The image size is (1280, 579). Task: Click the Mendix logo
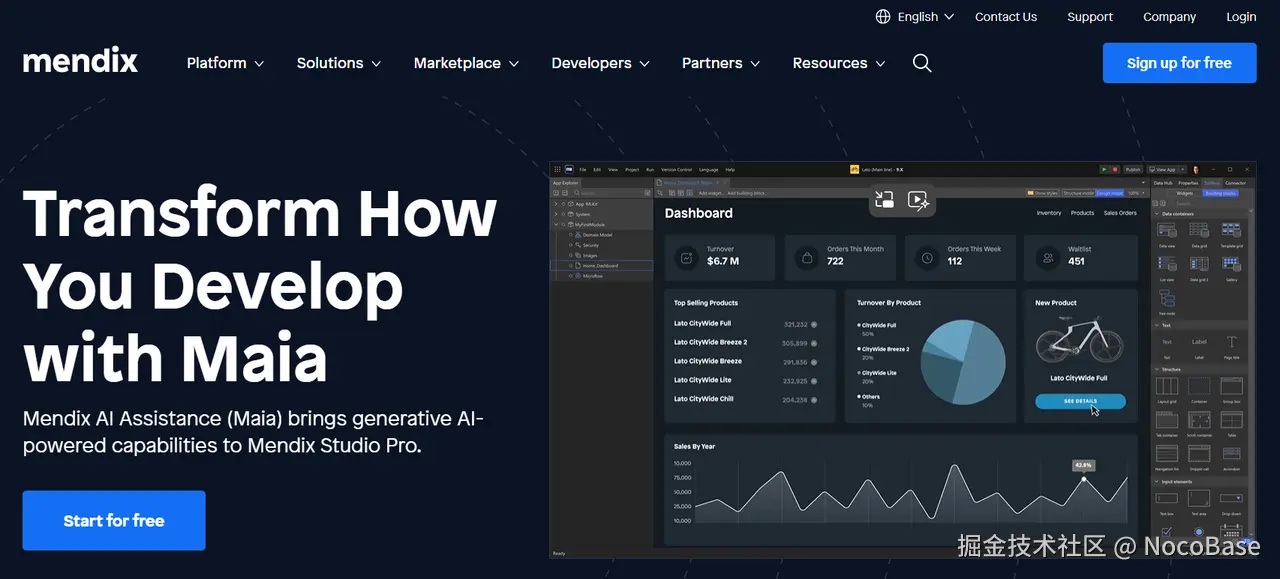click(80, 61)
